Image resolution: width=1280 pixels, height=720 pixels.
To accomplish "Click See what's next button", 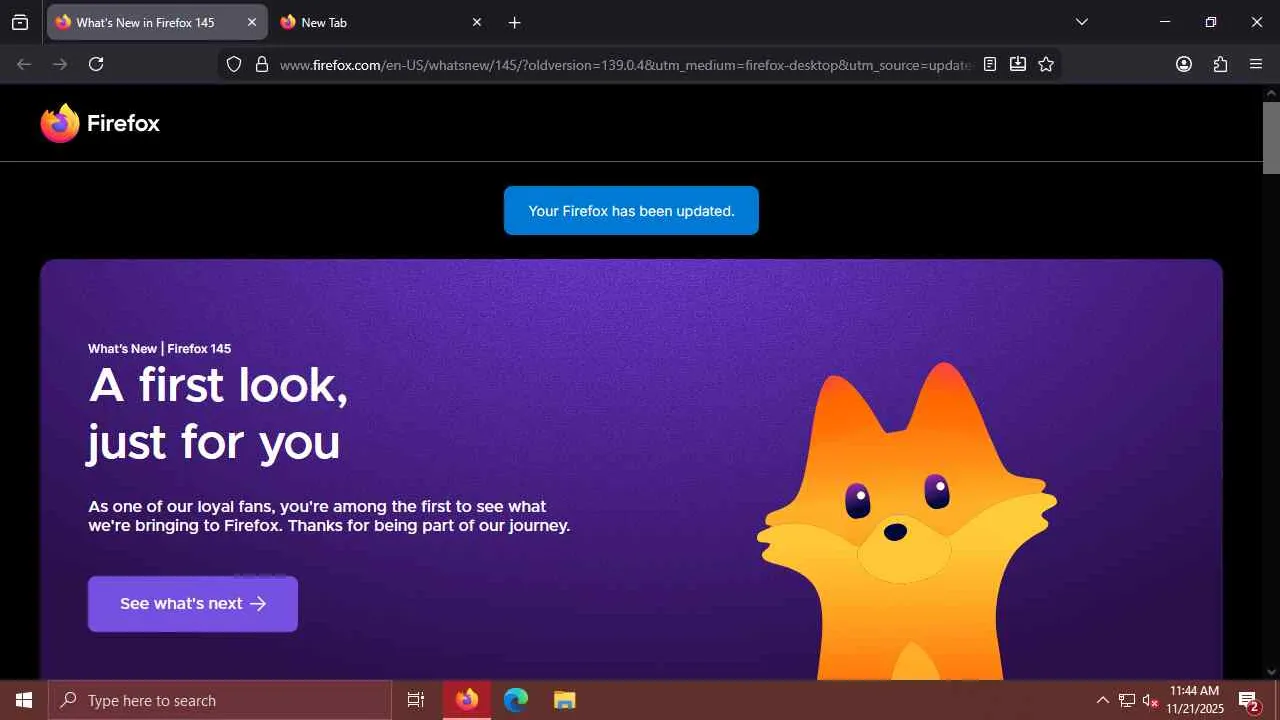I will [x=193, y=604].
